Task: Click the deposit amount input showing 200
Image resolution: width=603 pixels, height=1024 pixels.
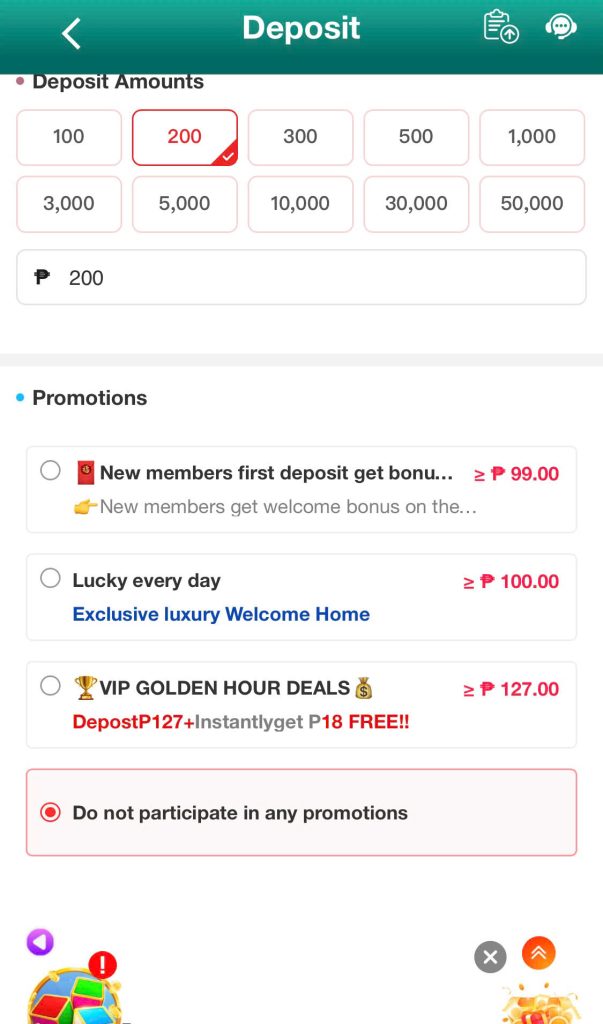Action: (300, 277)
